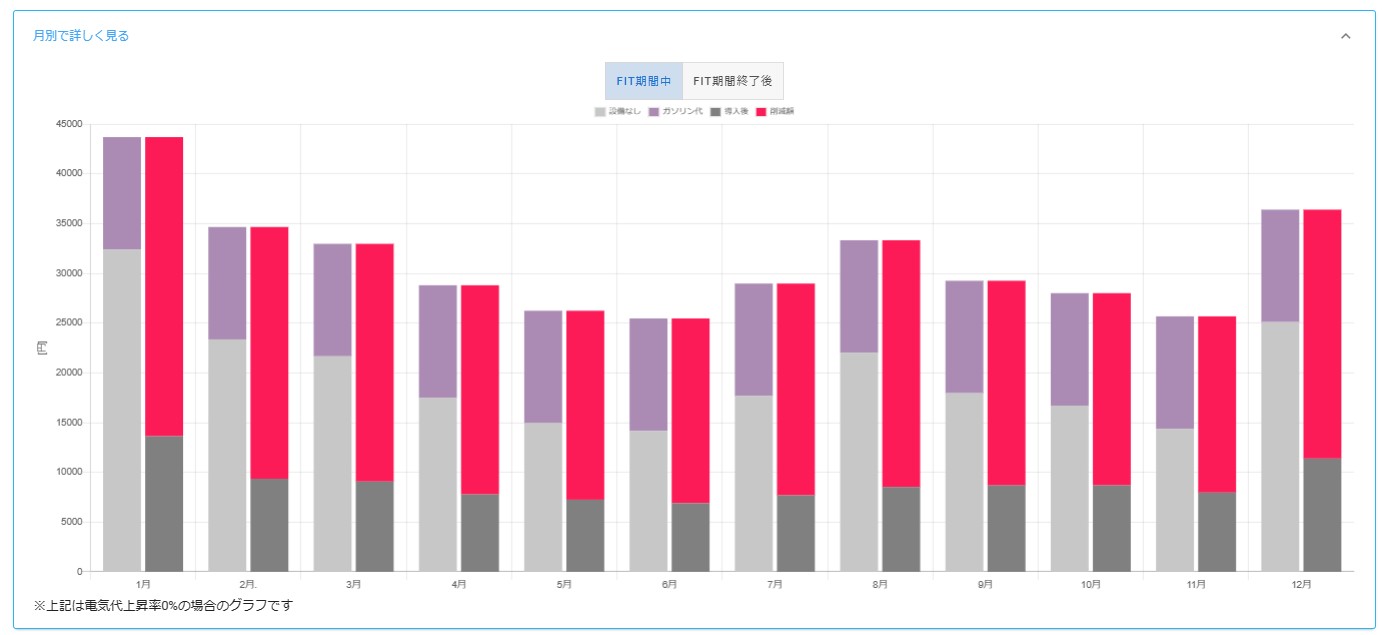Screen dimensions: 1387x635
Task: Click April's light gray 設備なし bar
Action: pyautogui.click(x=438, y=485)
